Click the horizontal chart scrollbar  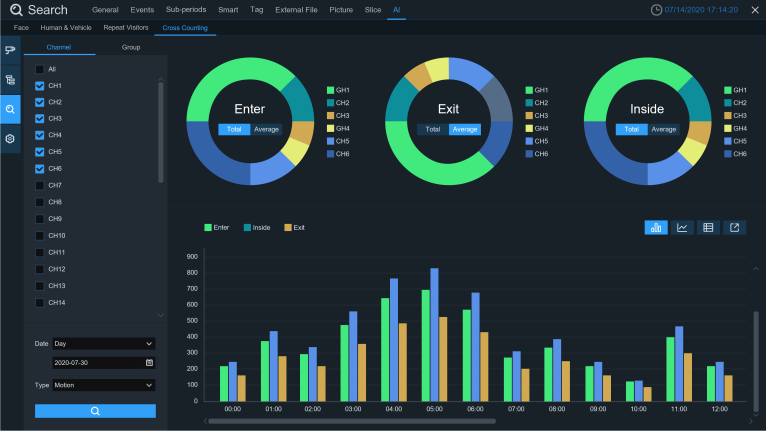(352, 421)
